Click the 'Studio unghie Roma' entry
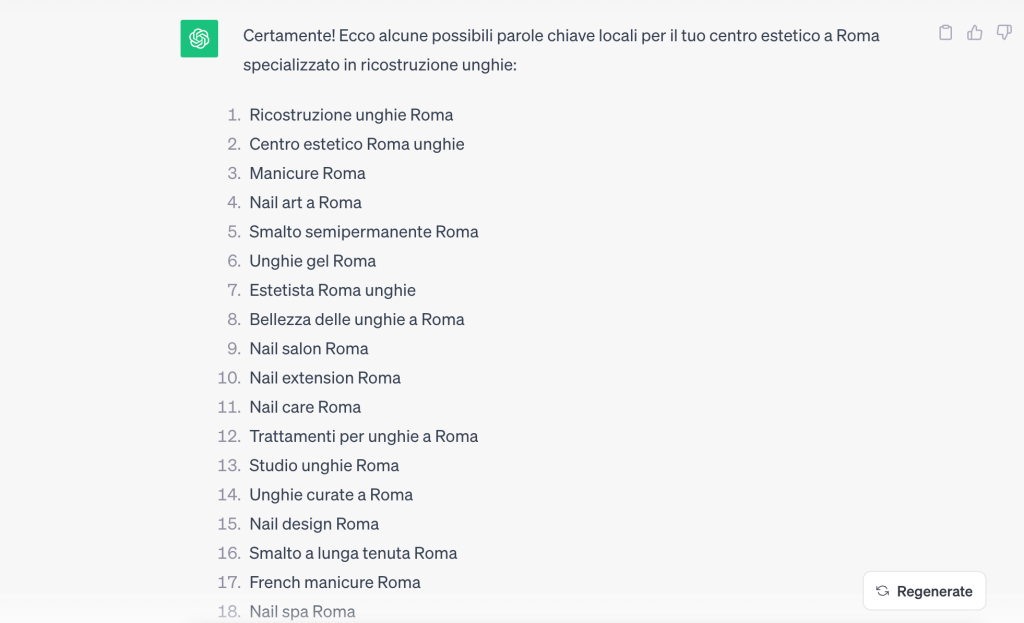 pyautogui.click(x=324, y=466)
